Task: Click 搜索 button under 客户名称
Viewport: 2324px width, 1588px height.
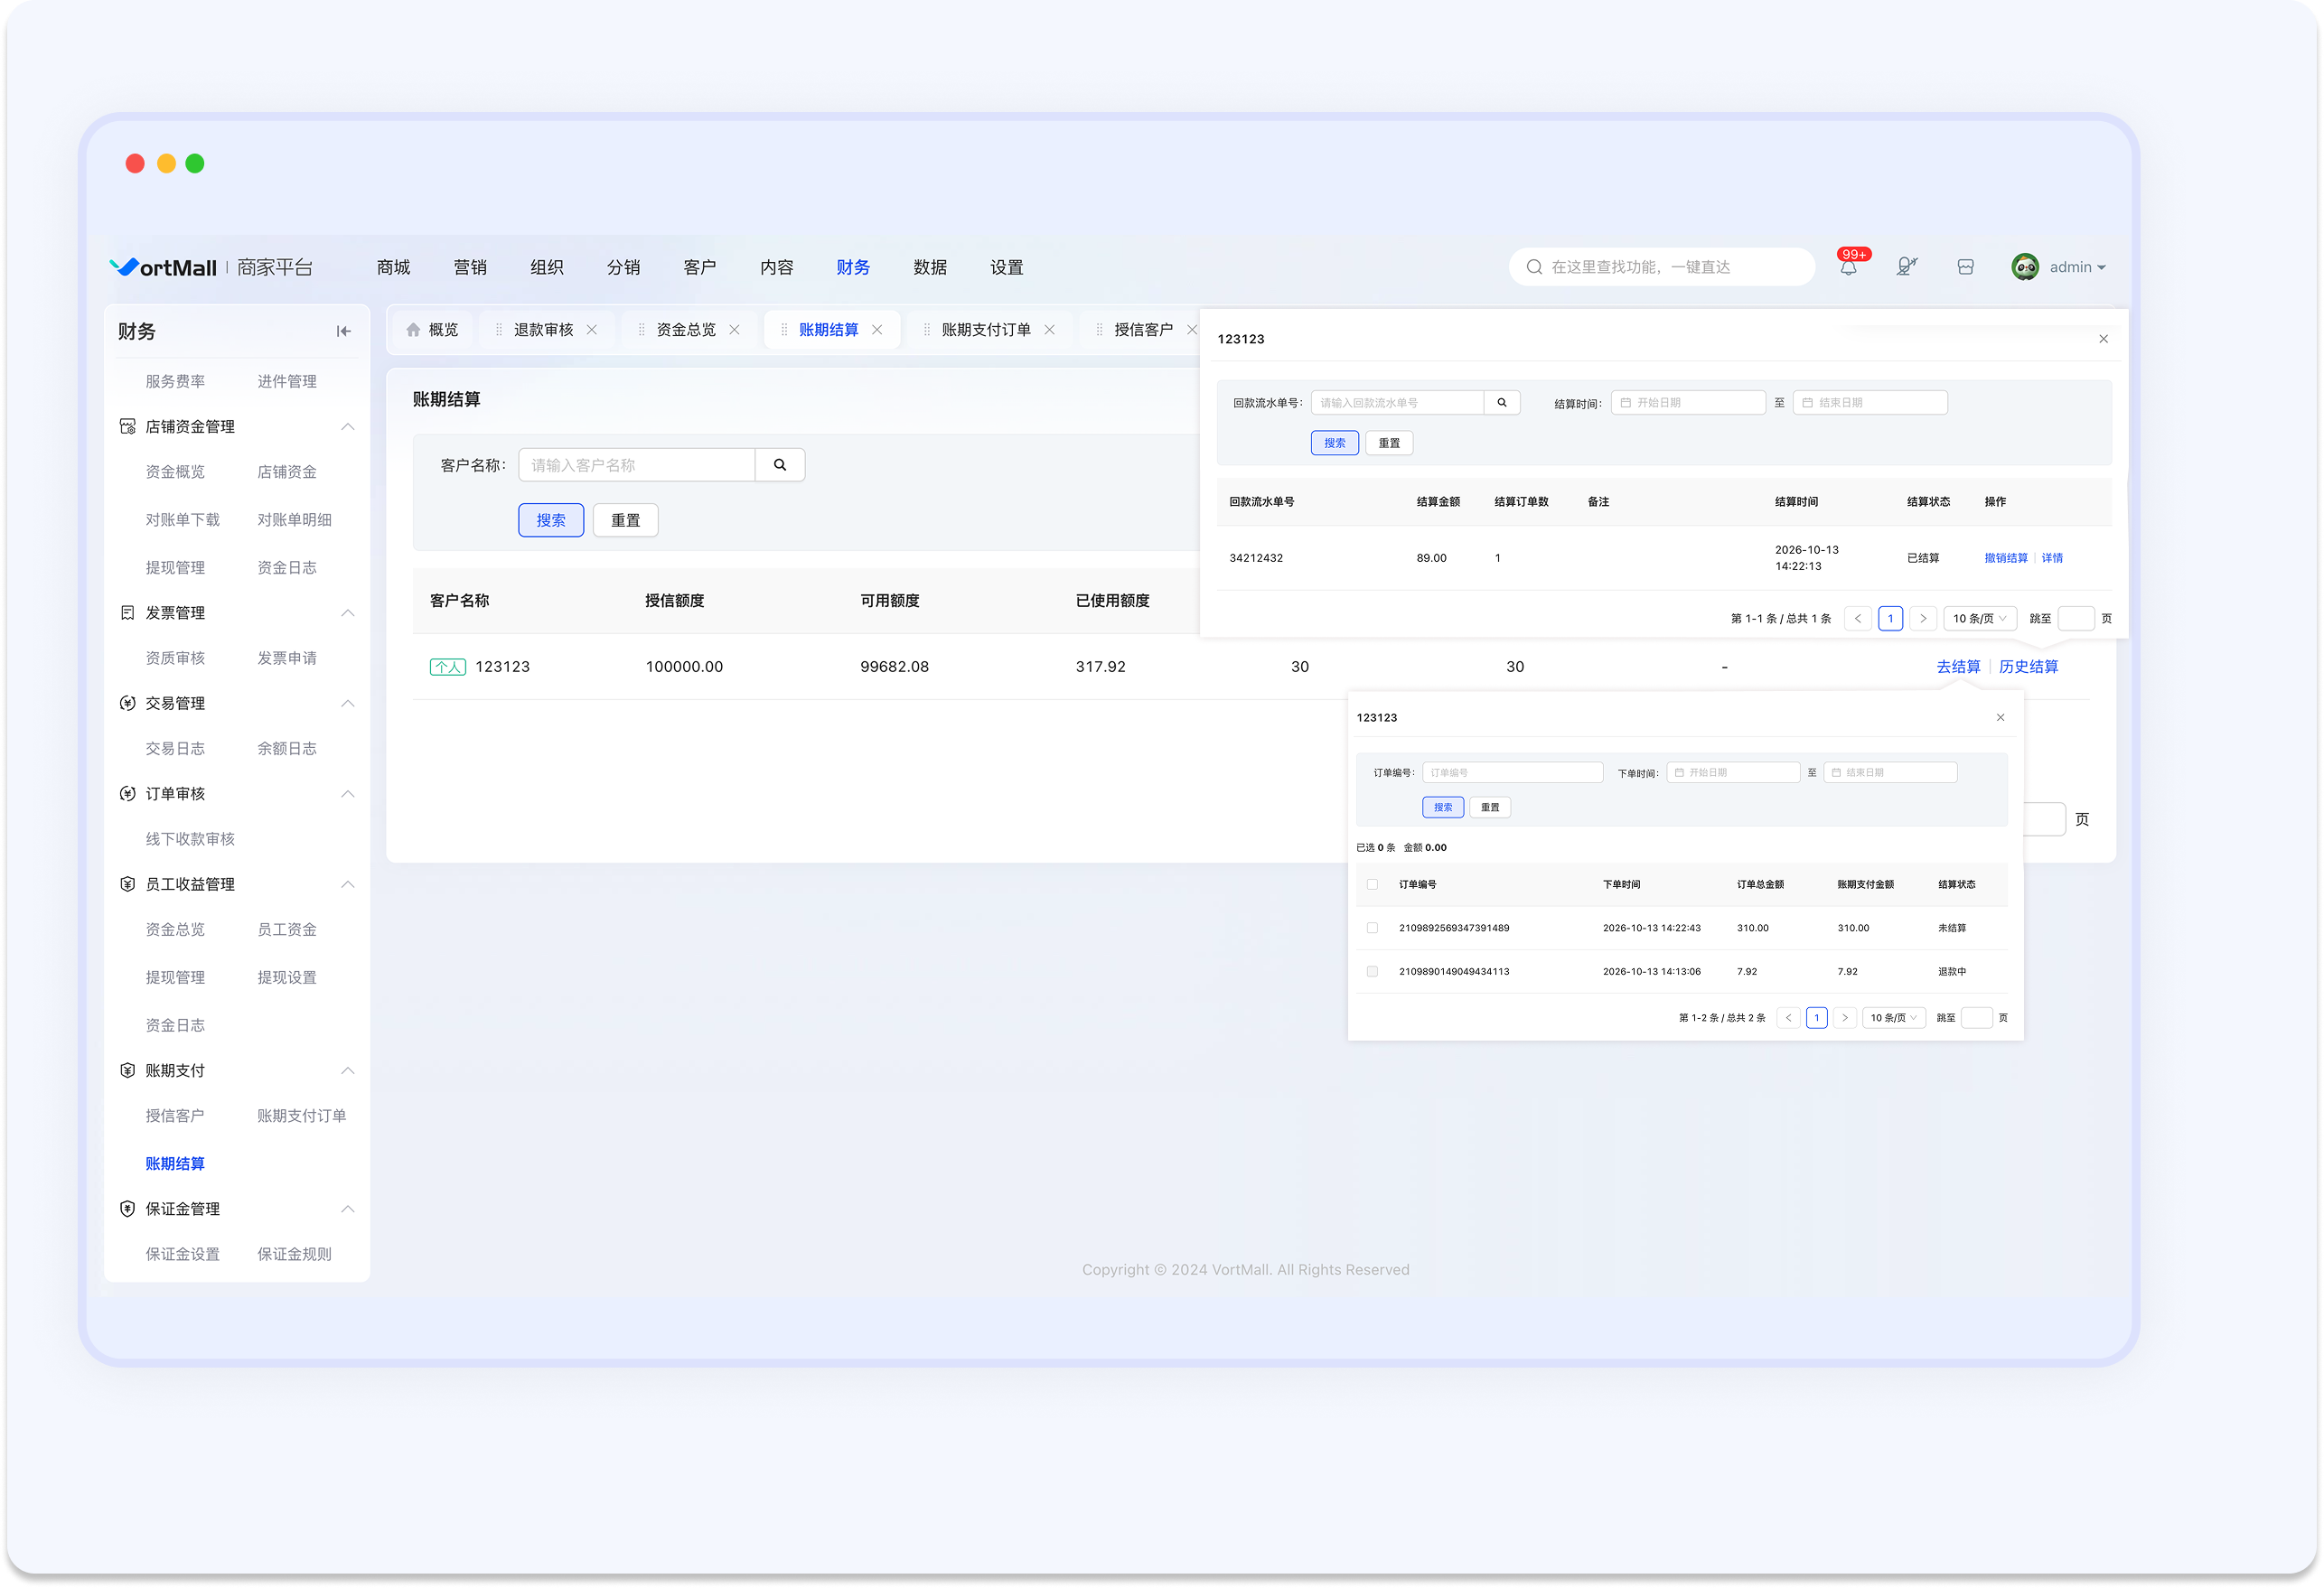Action: click(x=551, y=520)
